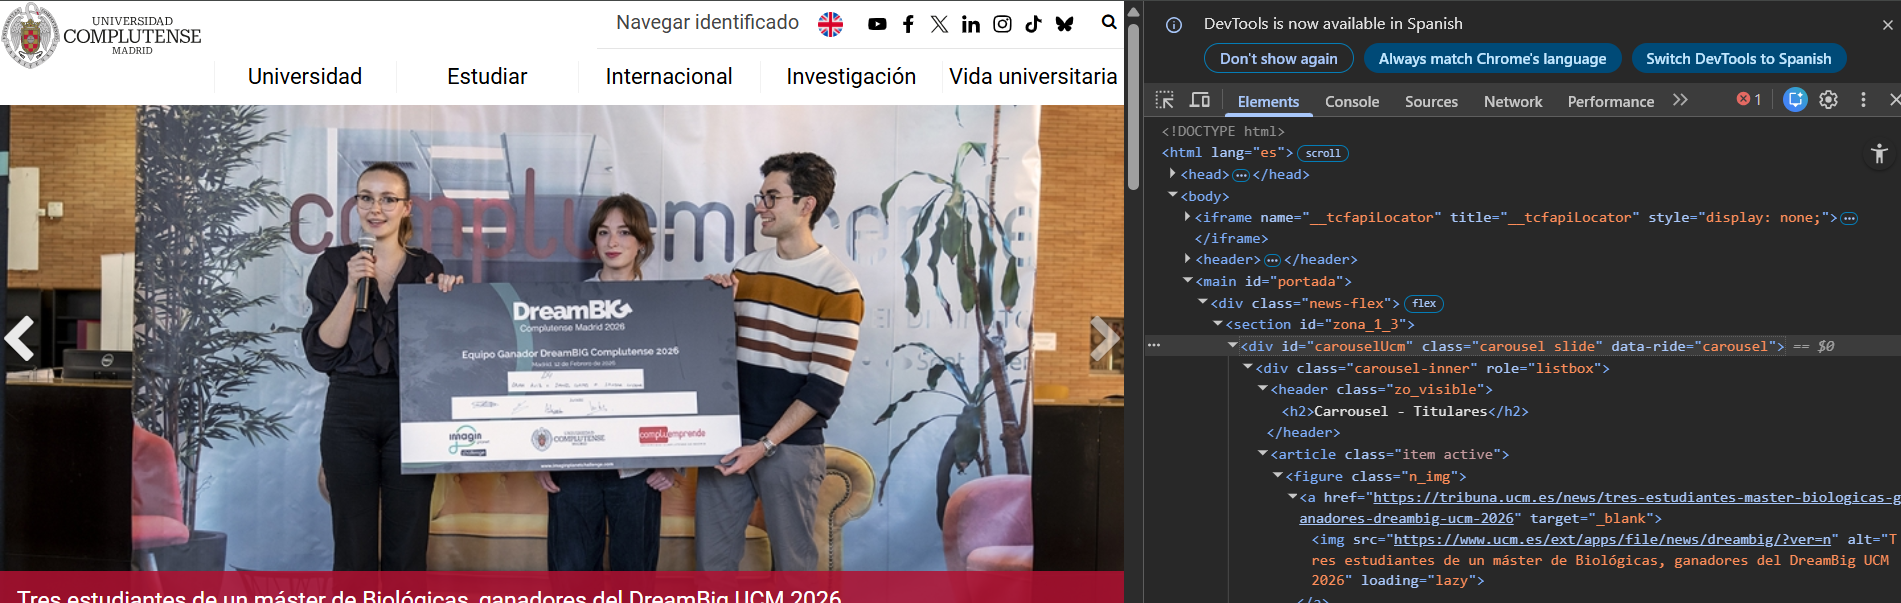Go to next carousel slide arrow
This screenshot has height=603, width=1901.
tap(1103, 338)
